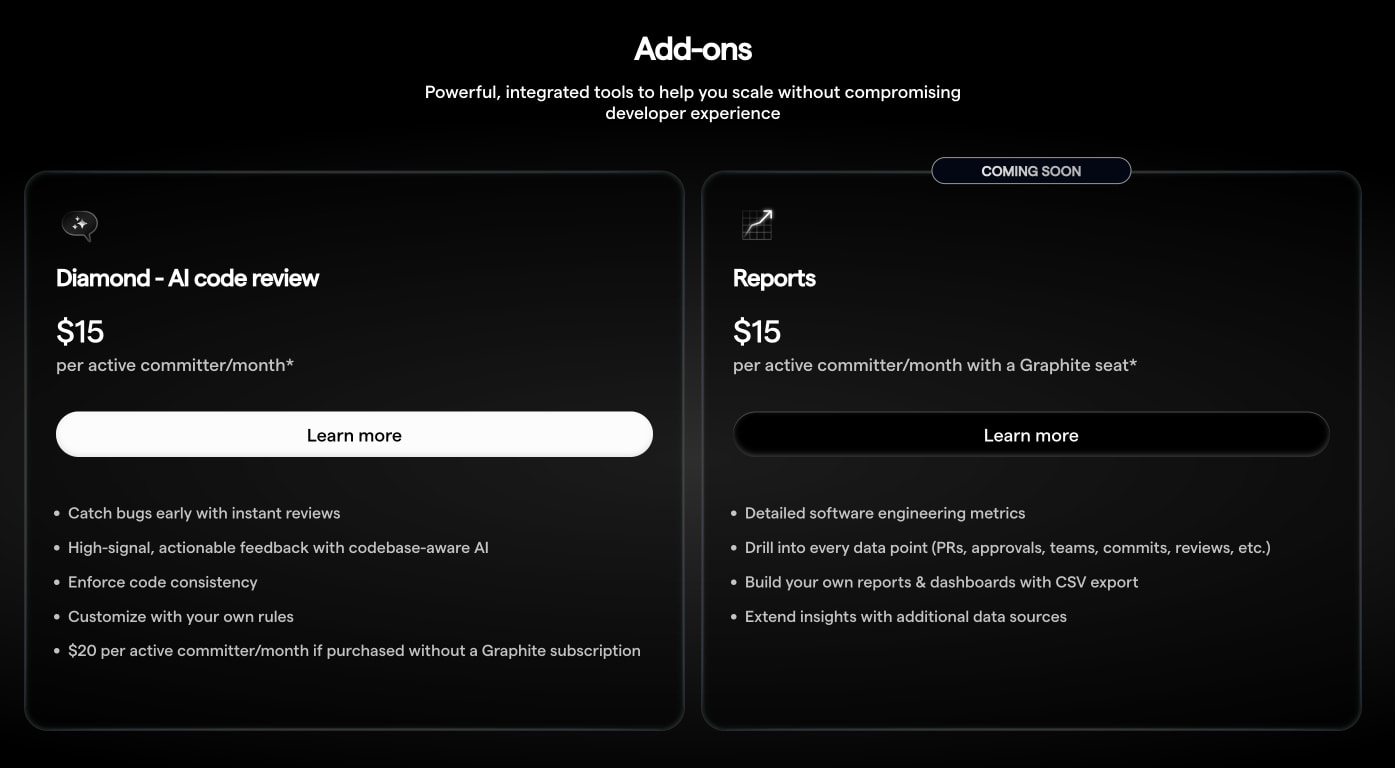Screen dimensions: 1395x768
Task: Click the 'Powerful, integrated tools' subtitle text
Action: click(693, 102)
